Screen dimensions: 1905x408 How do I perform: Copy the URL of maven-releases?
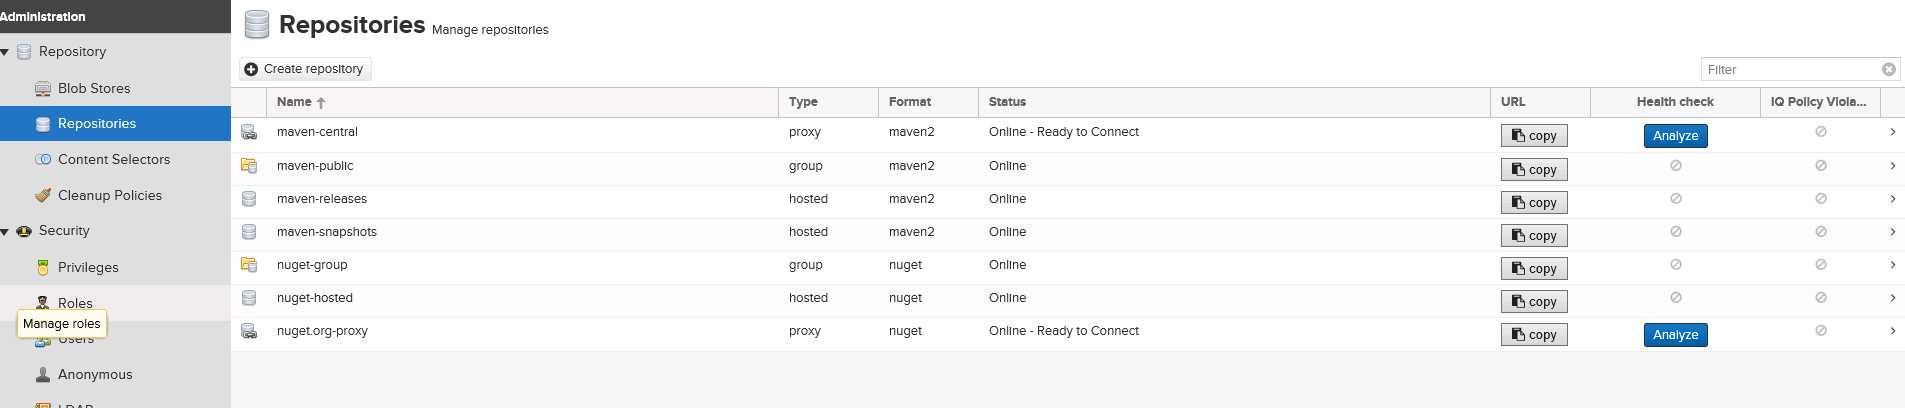point(1533,203)
